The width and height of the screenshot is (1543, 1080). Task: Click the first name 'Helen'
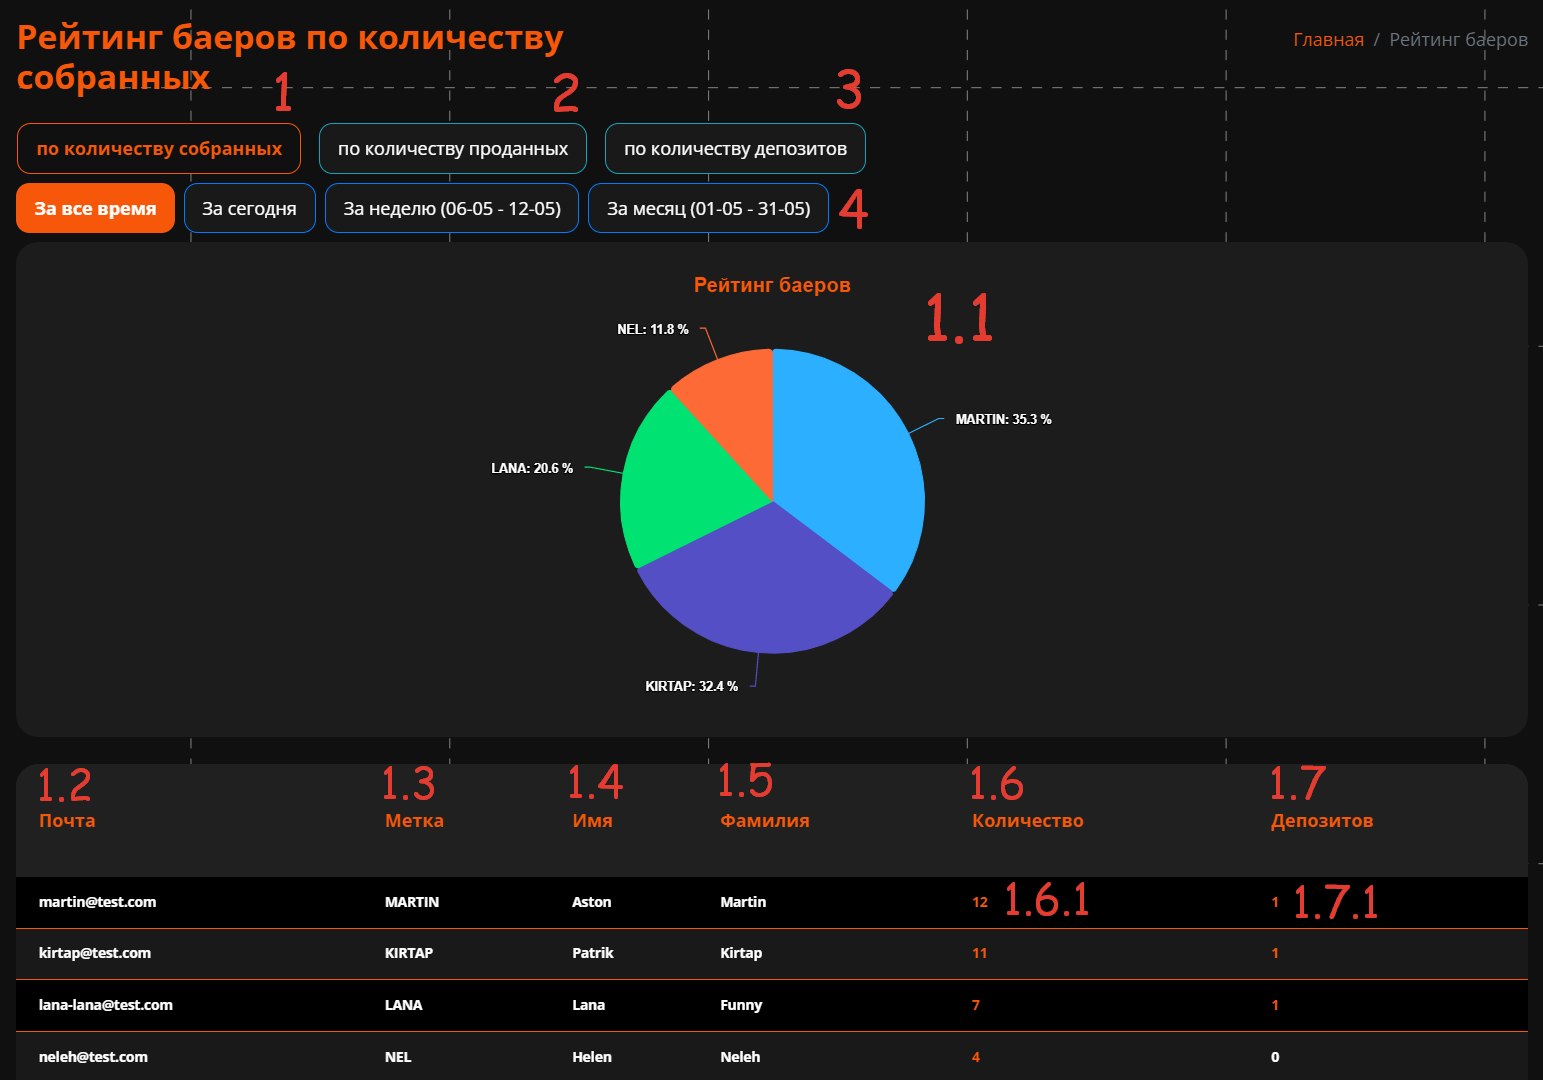pos(592,1057)
